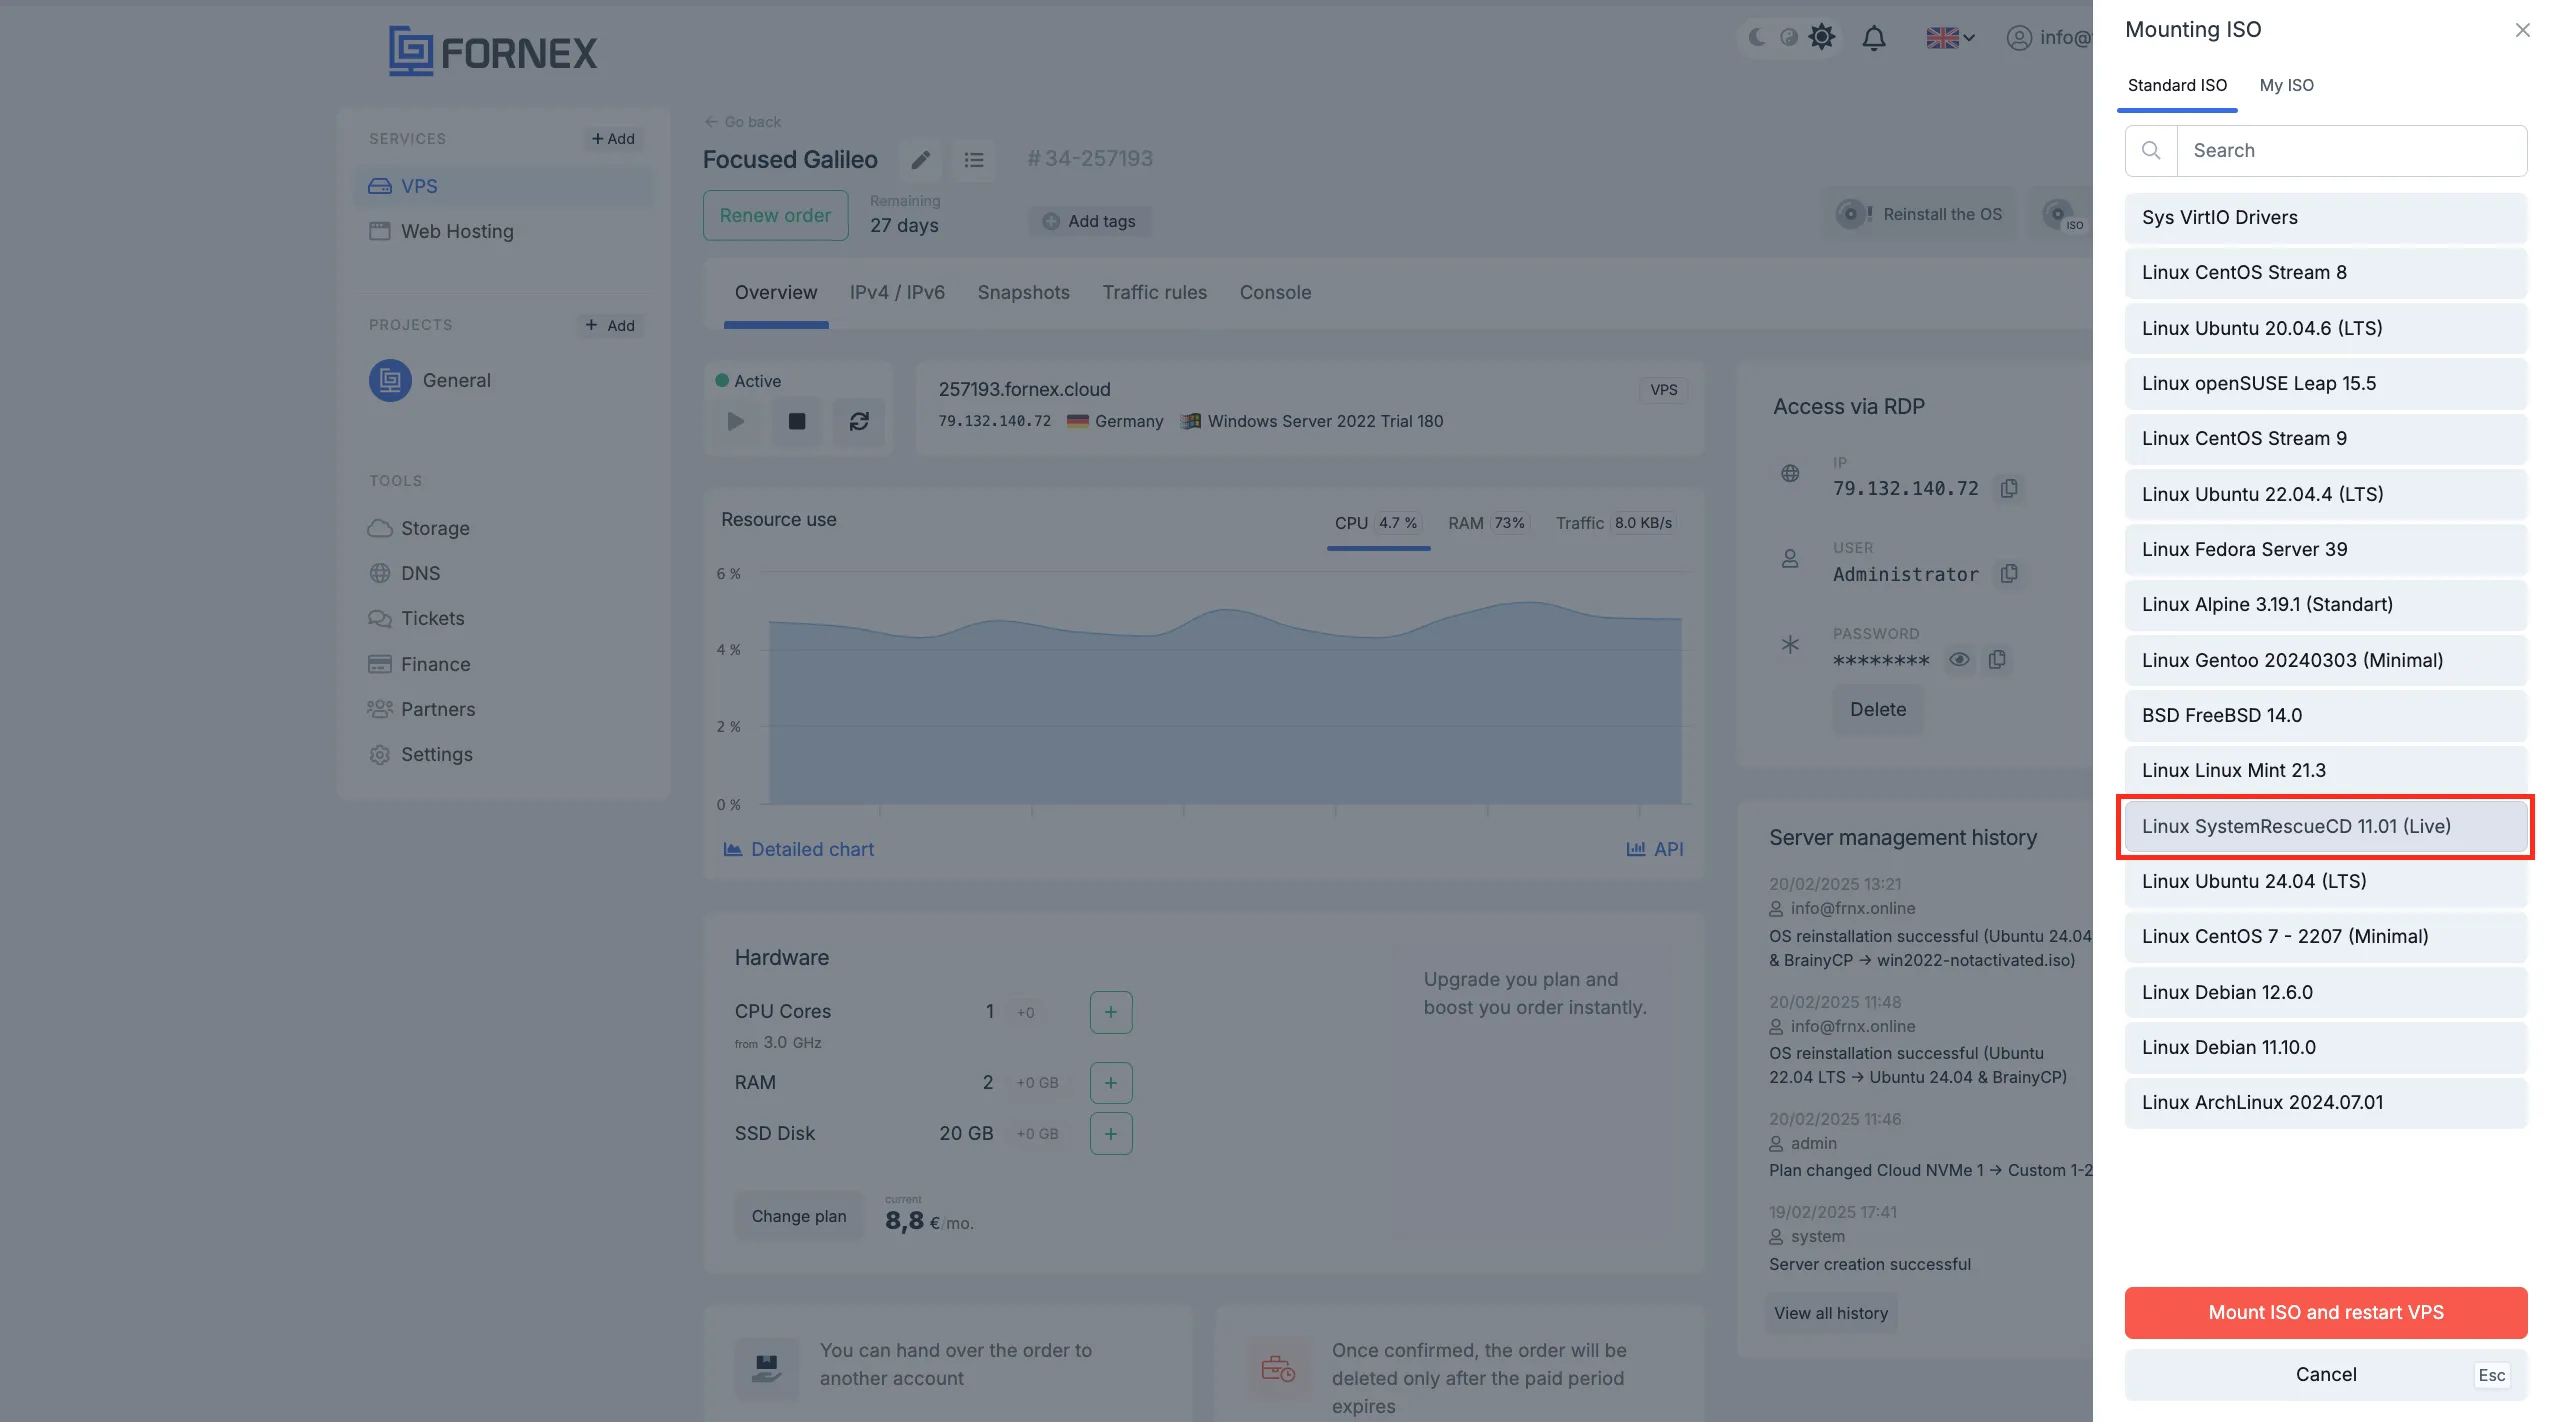Open the Console tab
This screenshot has width=2560, height=1422.
[1275, 293]
